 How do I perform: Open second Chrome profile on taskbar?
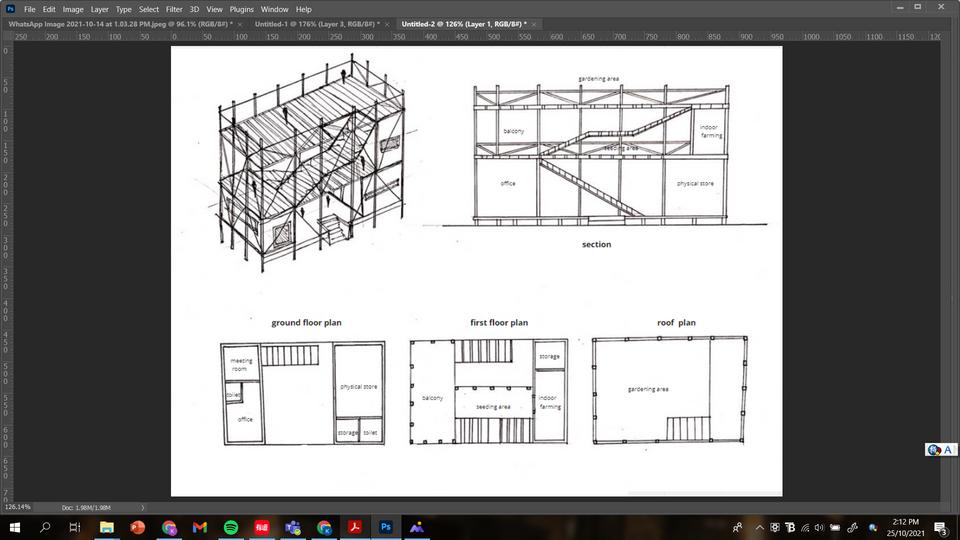324,527
